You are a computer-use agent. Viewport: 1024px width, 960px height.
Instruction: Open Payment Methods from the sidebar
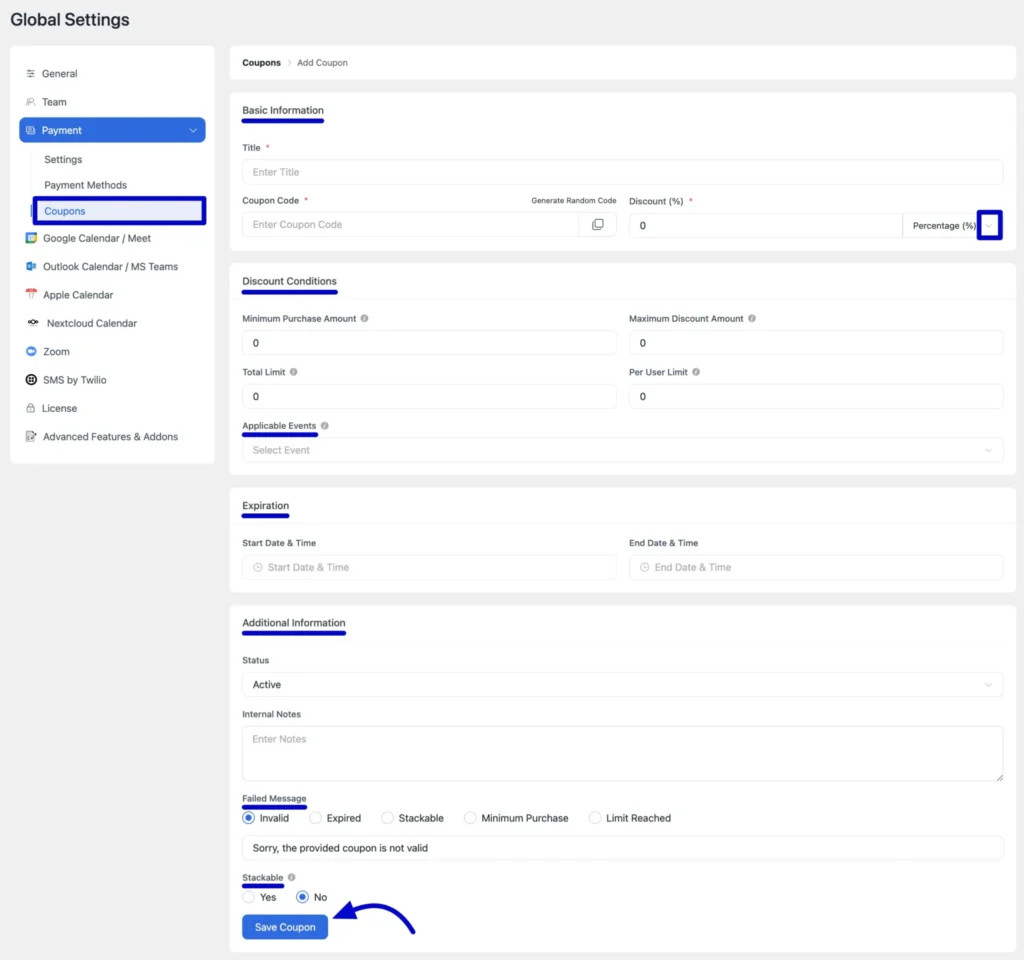tap(85, 185)
